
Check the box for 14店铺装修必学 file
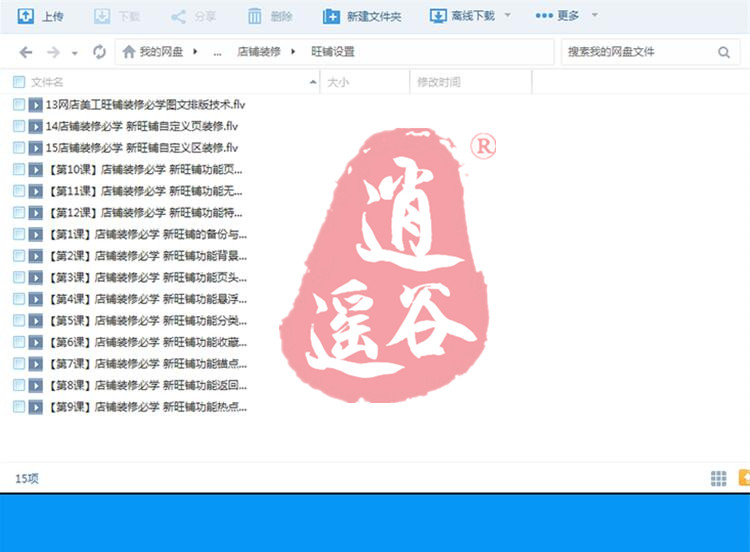coord(19,126)
